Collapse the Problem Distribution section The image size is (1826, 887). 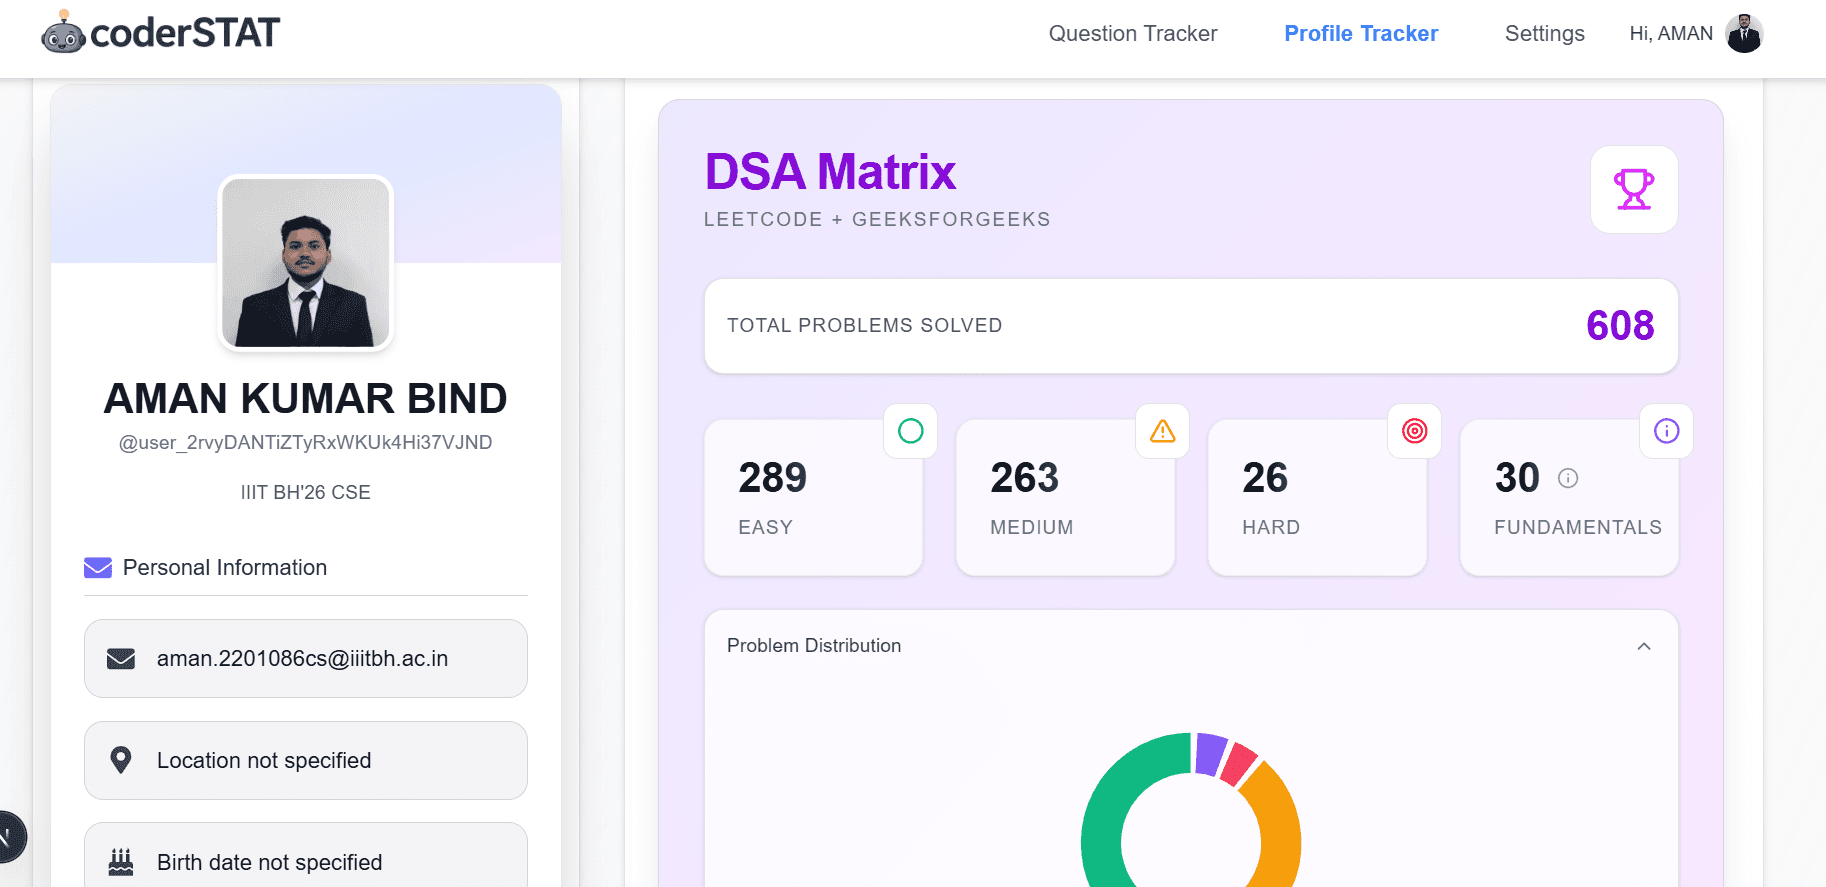pyautogui.click(x=1643, y=646)
